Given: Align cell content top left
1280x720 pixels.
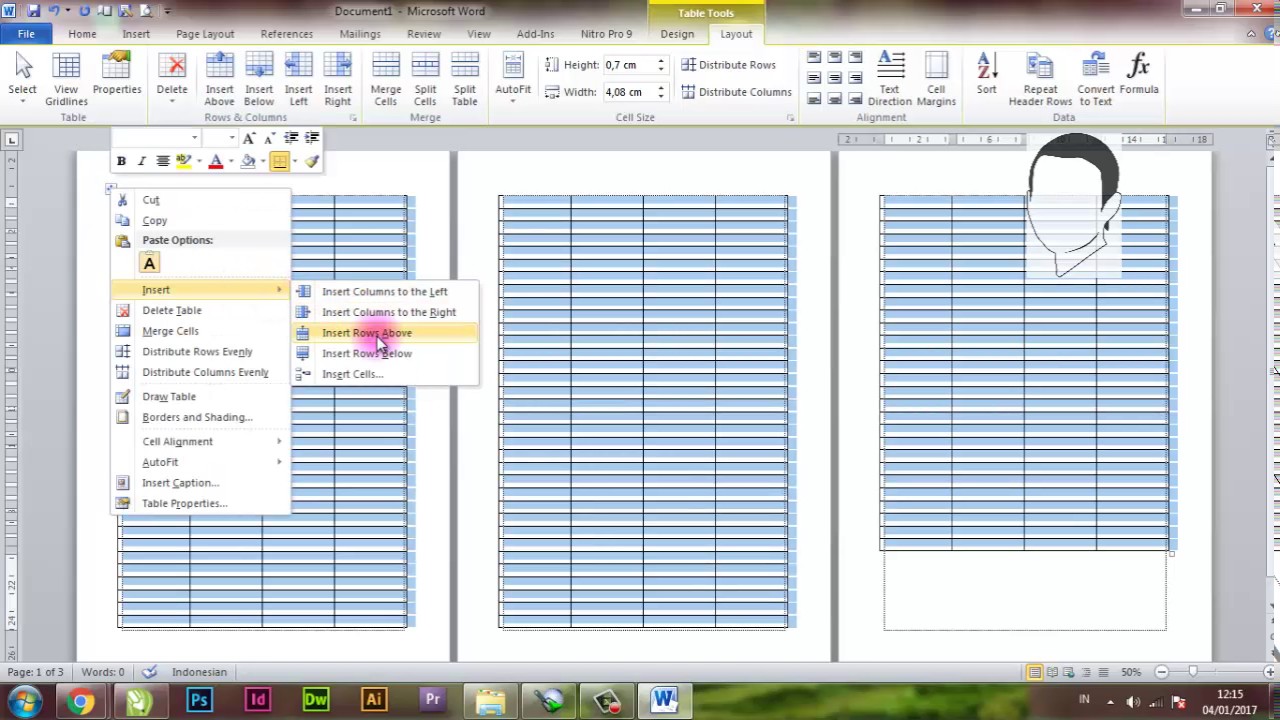Looking at the screenshot, I should point(814,57).
